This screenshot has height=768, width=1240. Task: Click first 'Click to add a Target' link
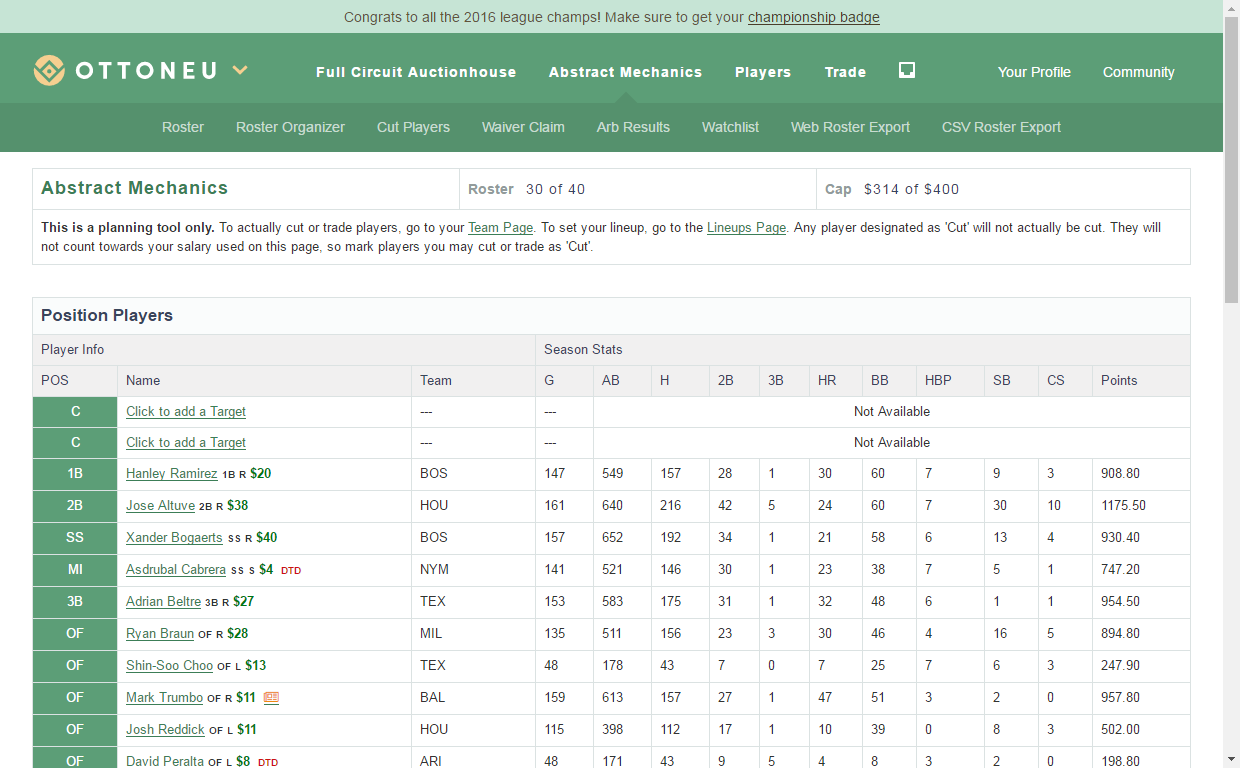click(186, 412)
